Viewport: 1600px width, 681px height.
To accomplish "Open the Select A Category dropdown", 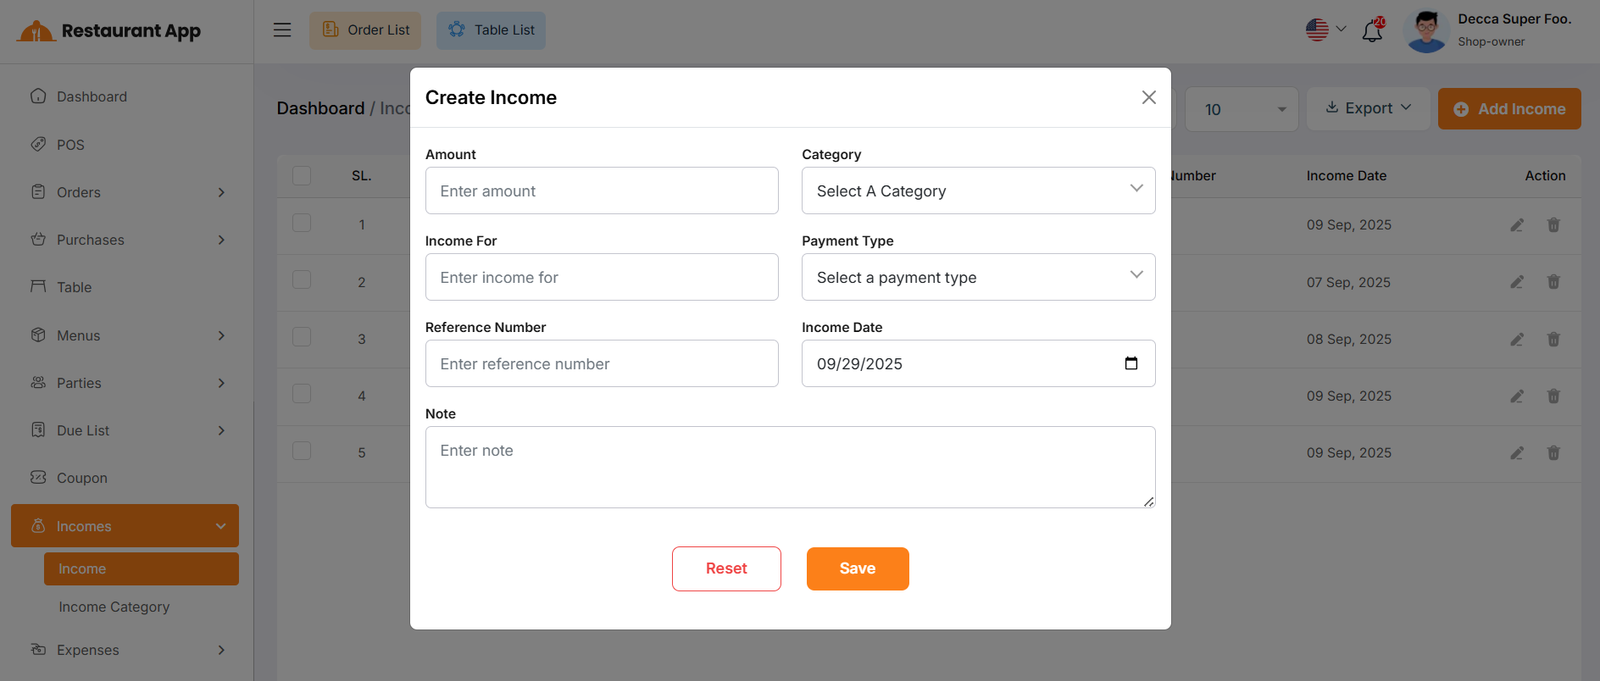I will [x=978, y=191].
